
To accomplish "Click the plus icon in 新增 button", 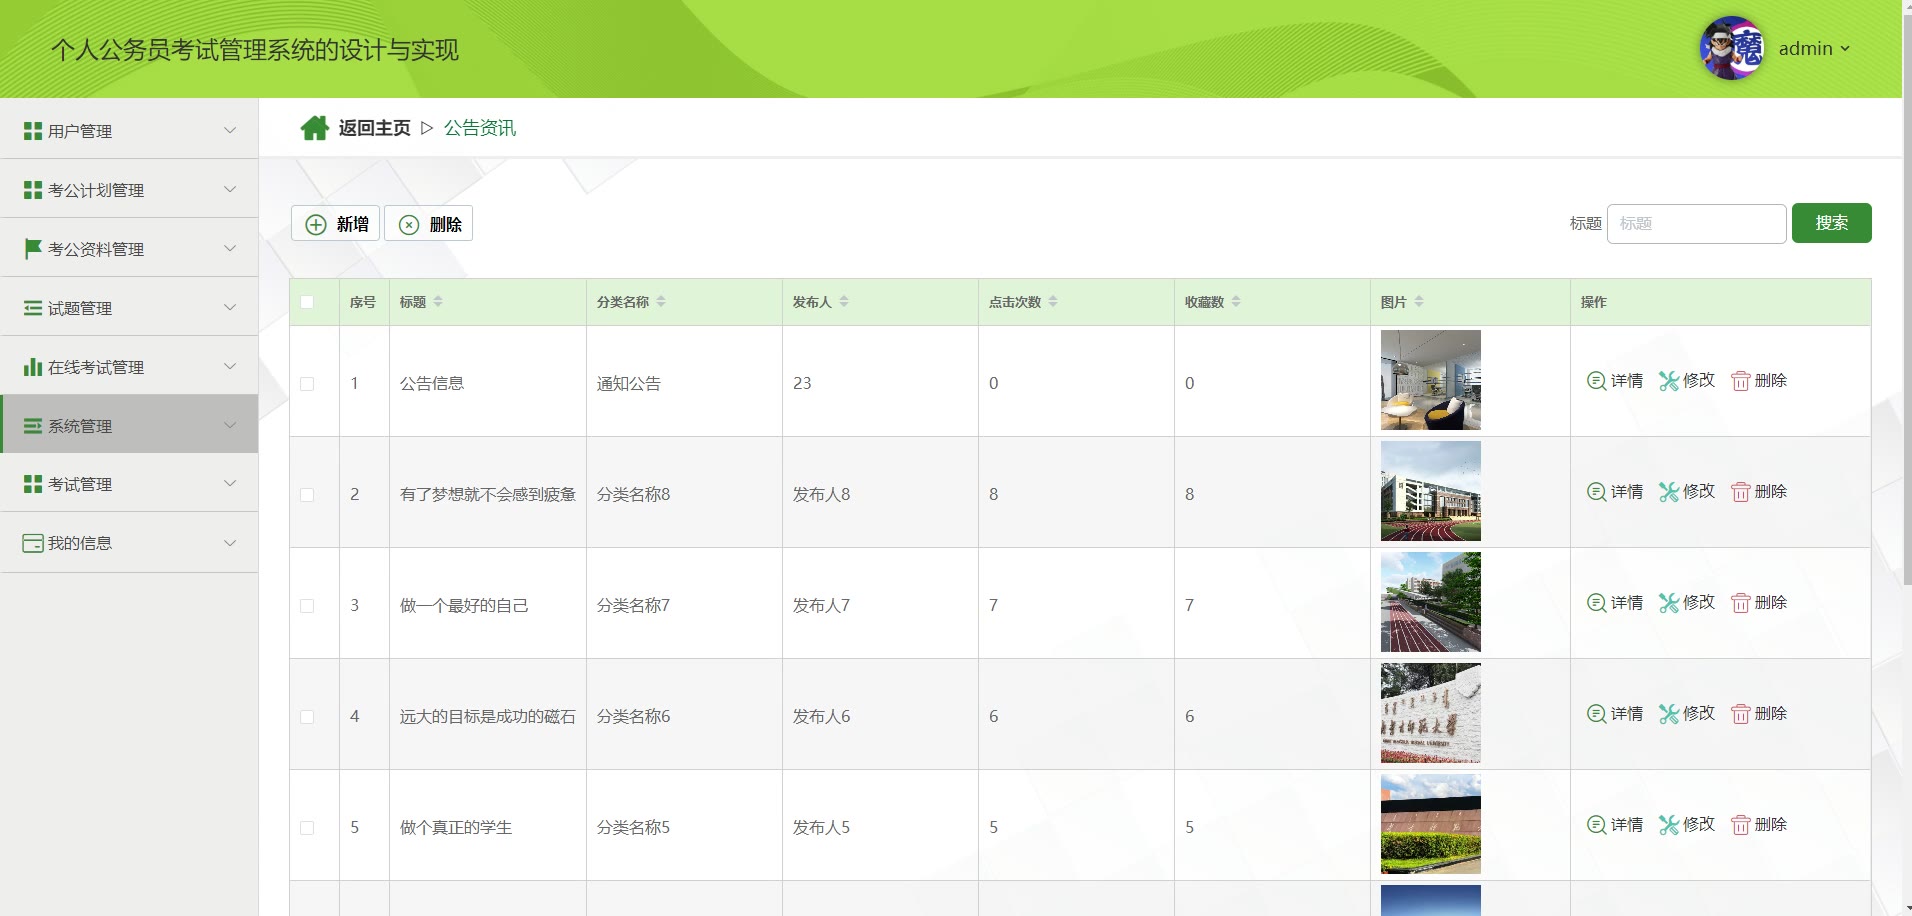I will 316,224.
